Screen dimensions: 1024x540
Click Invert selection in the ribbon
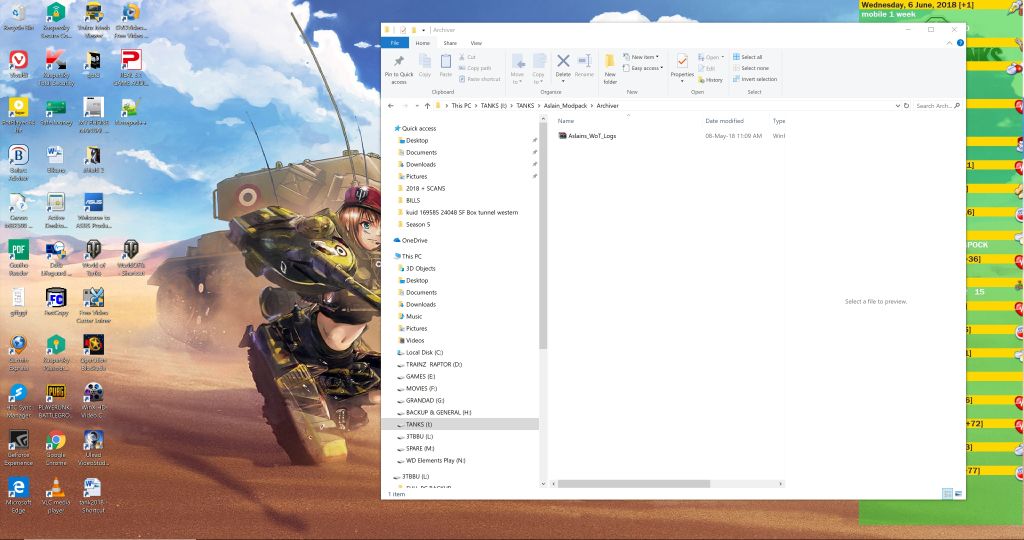[x=754, y=79]
